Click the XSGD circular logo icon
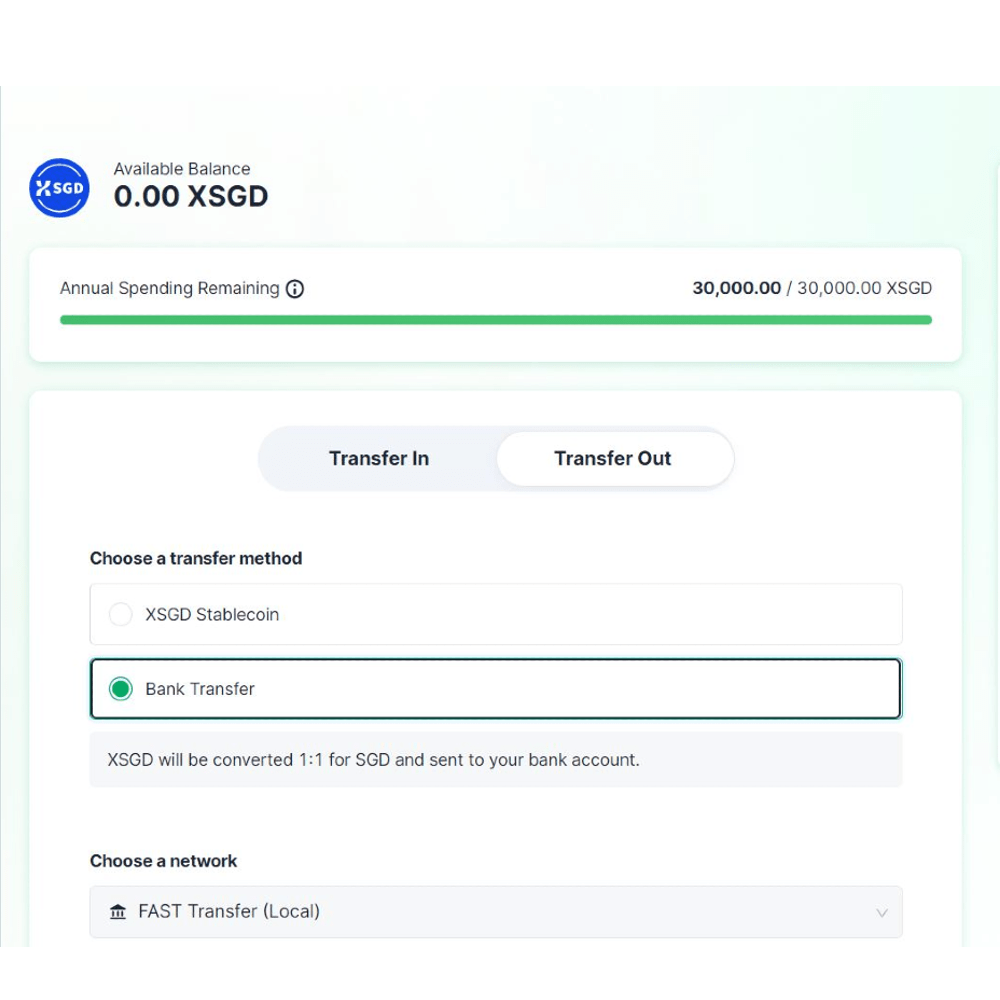Viewport: 1000px width, 1000px height. click(58, 188)
